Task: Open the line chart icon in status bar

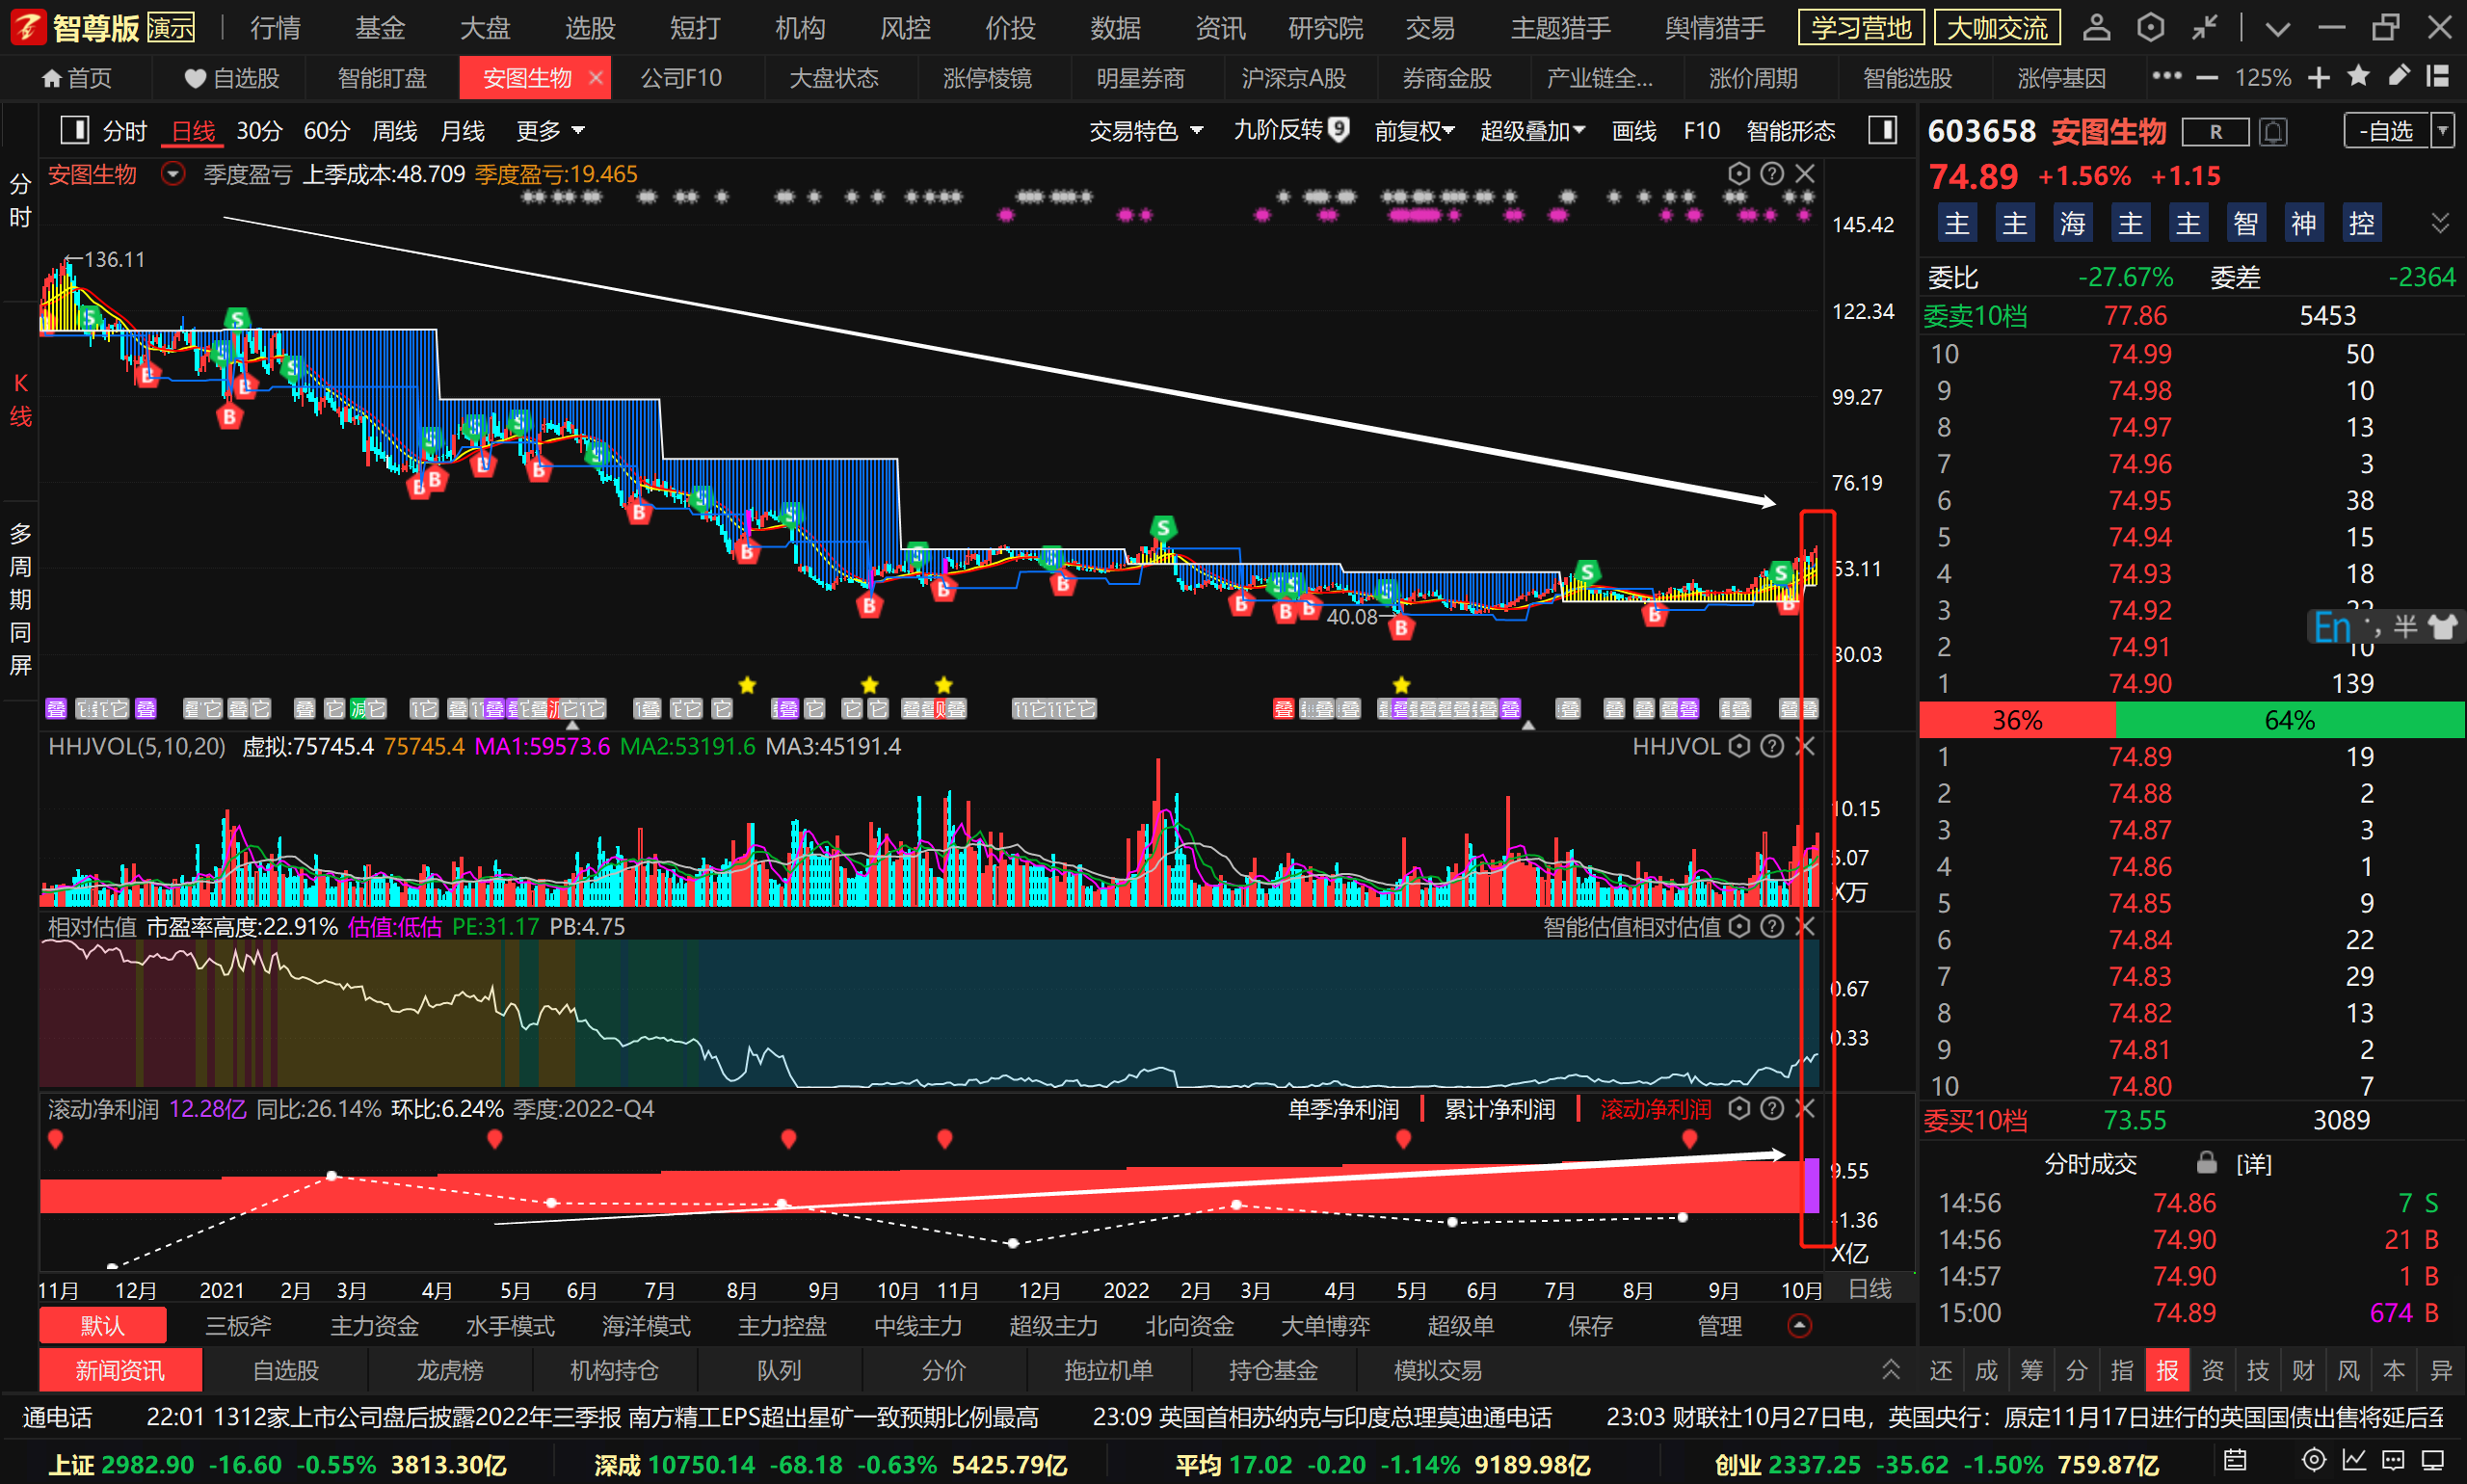Action: tap(2353, 1460)
